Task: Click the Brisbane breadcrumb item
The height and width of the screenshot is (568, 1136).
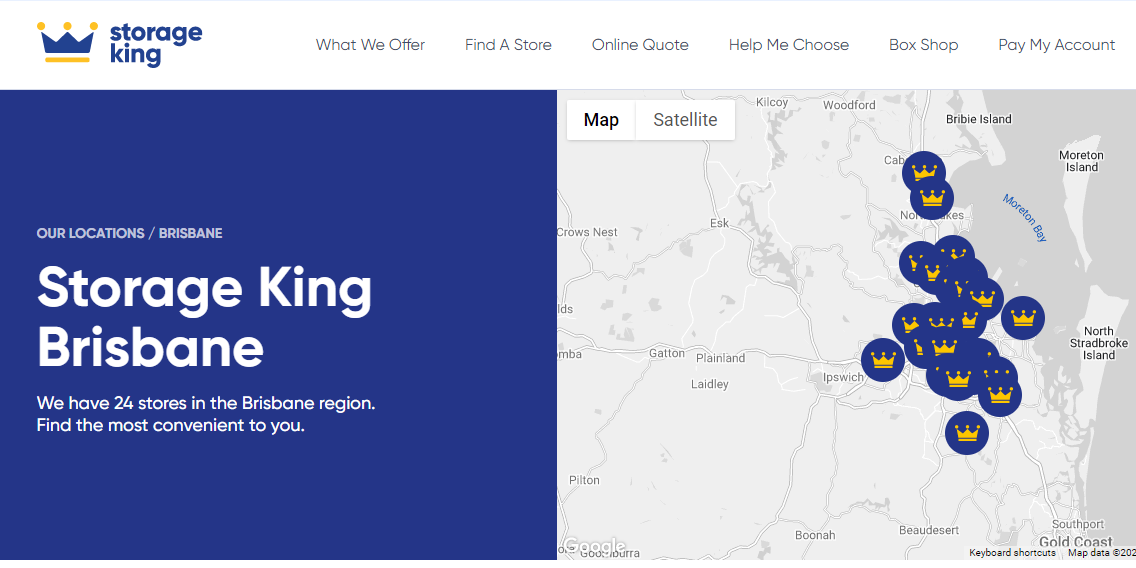Action: tap(190, 233)
